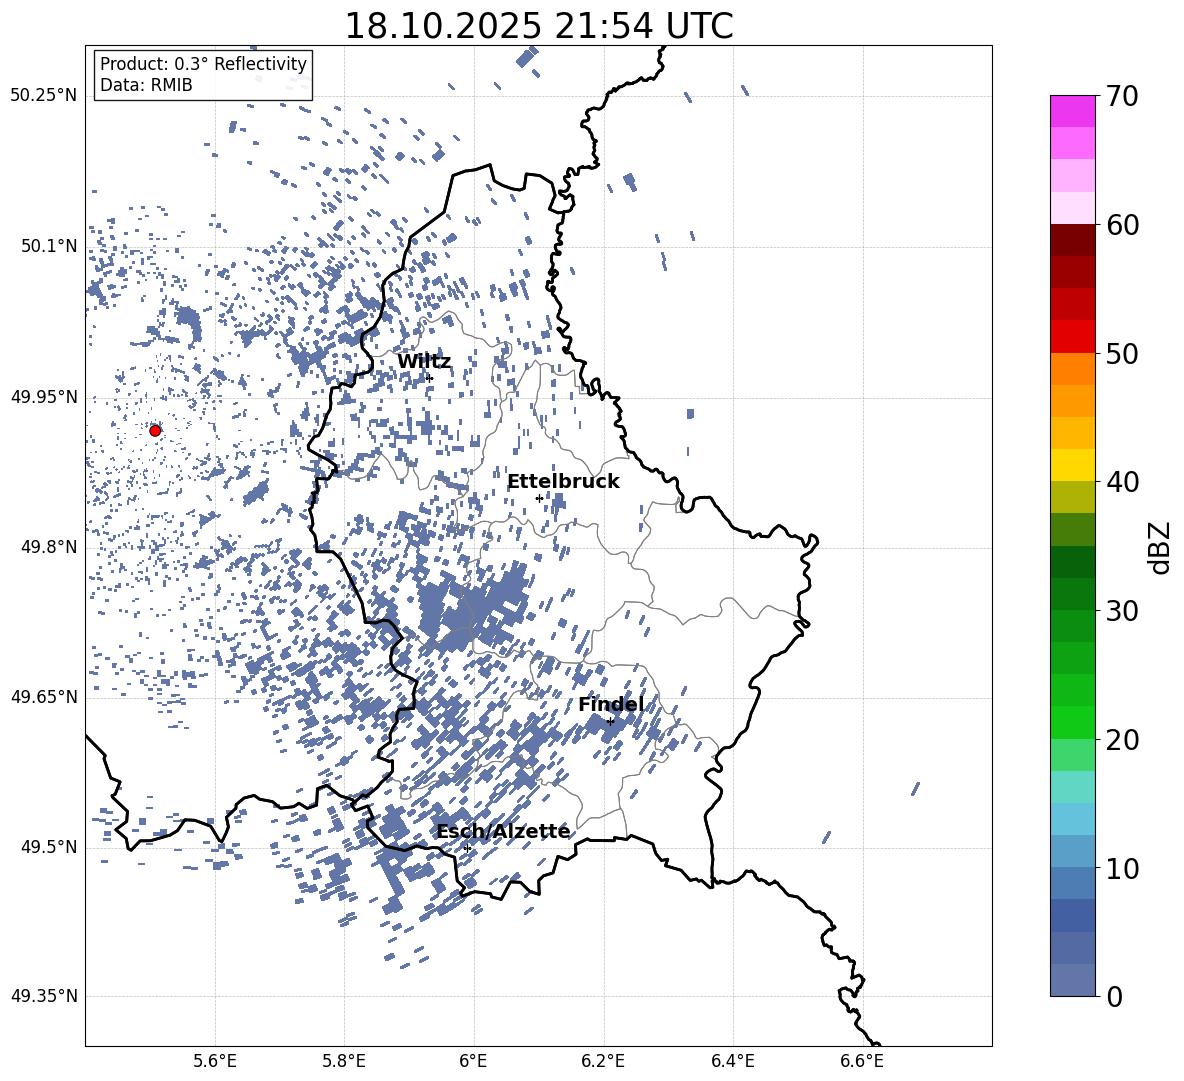Click the light blue colorbar segment above 10
The image size is (1184, 1081).
pyautogui.click(x=1072, y=819)
